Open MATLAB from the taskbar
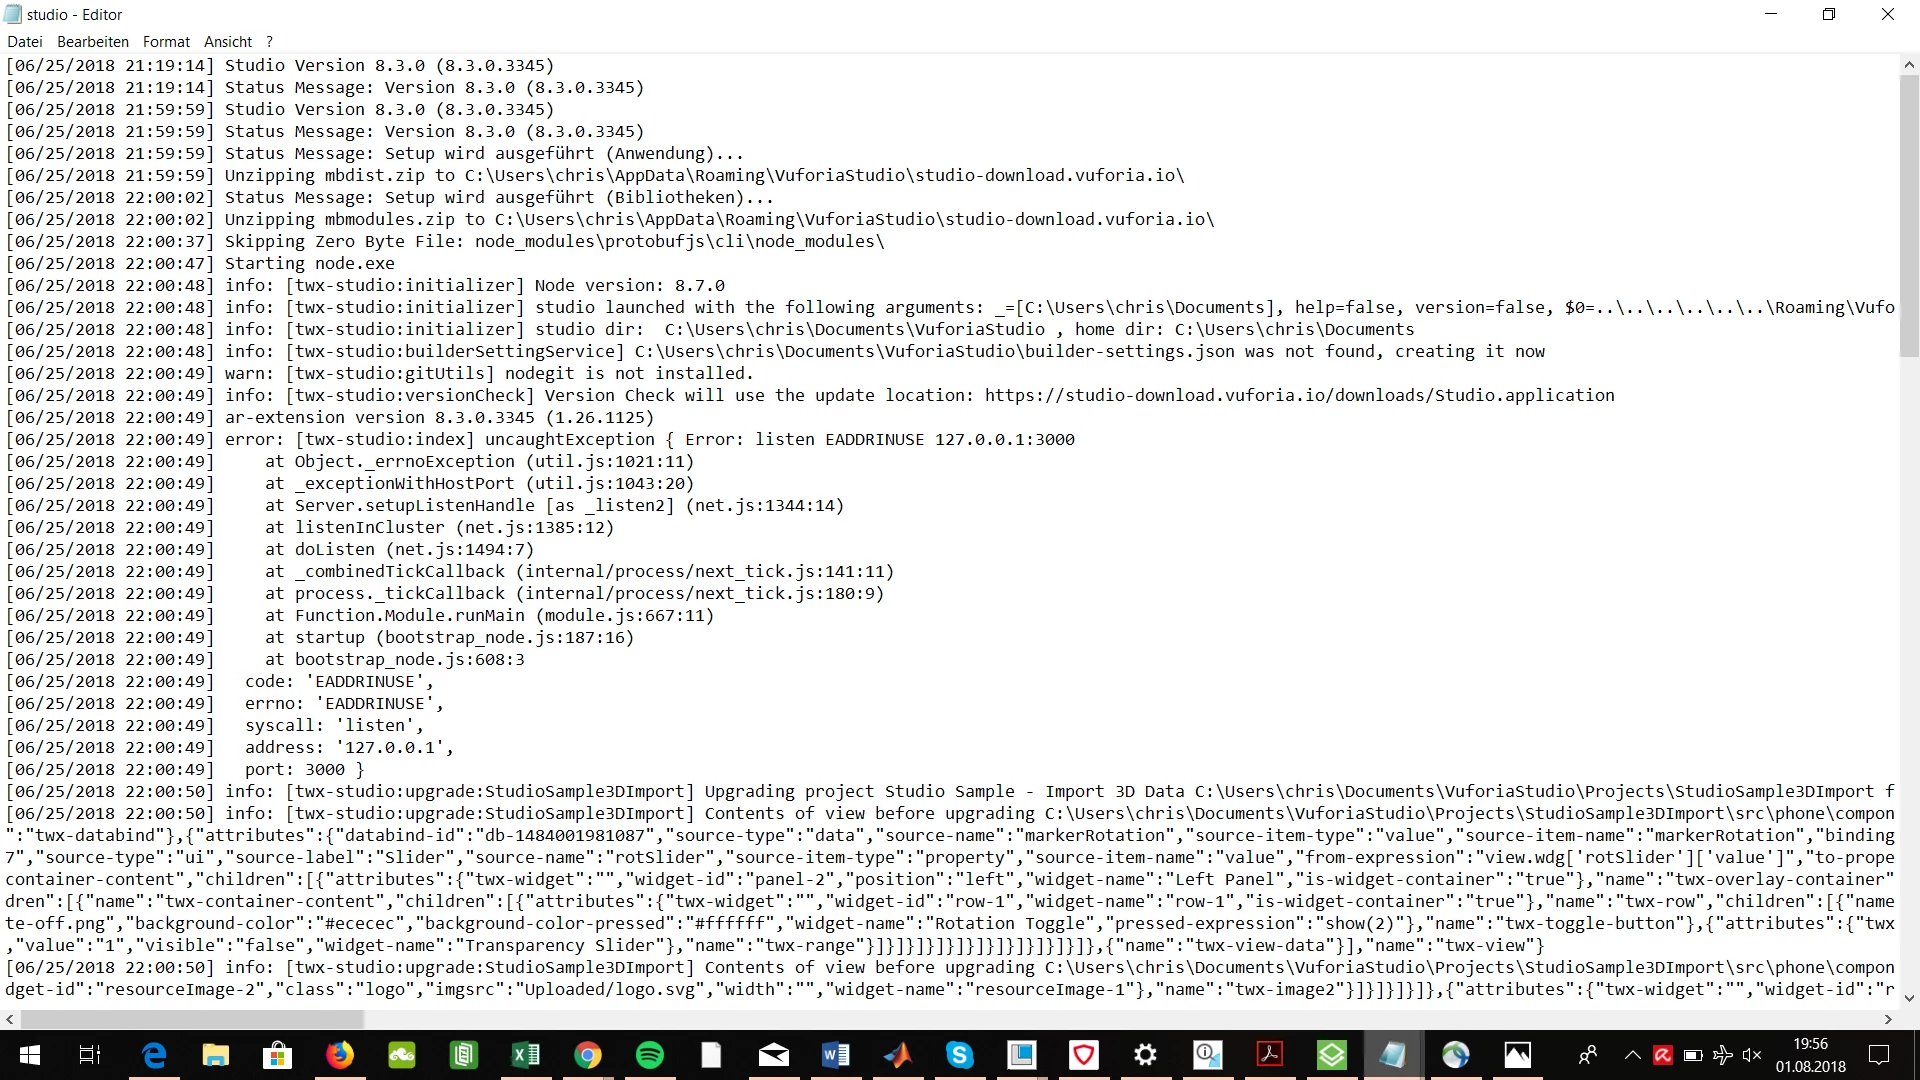The height and width of the screenshot is (1080, 1920). 898,1055
